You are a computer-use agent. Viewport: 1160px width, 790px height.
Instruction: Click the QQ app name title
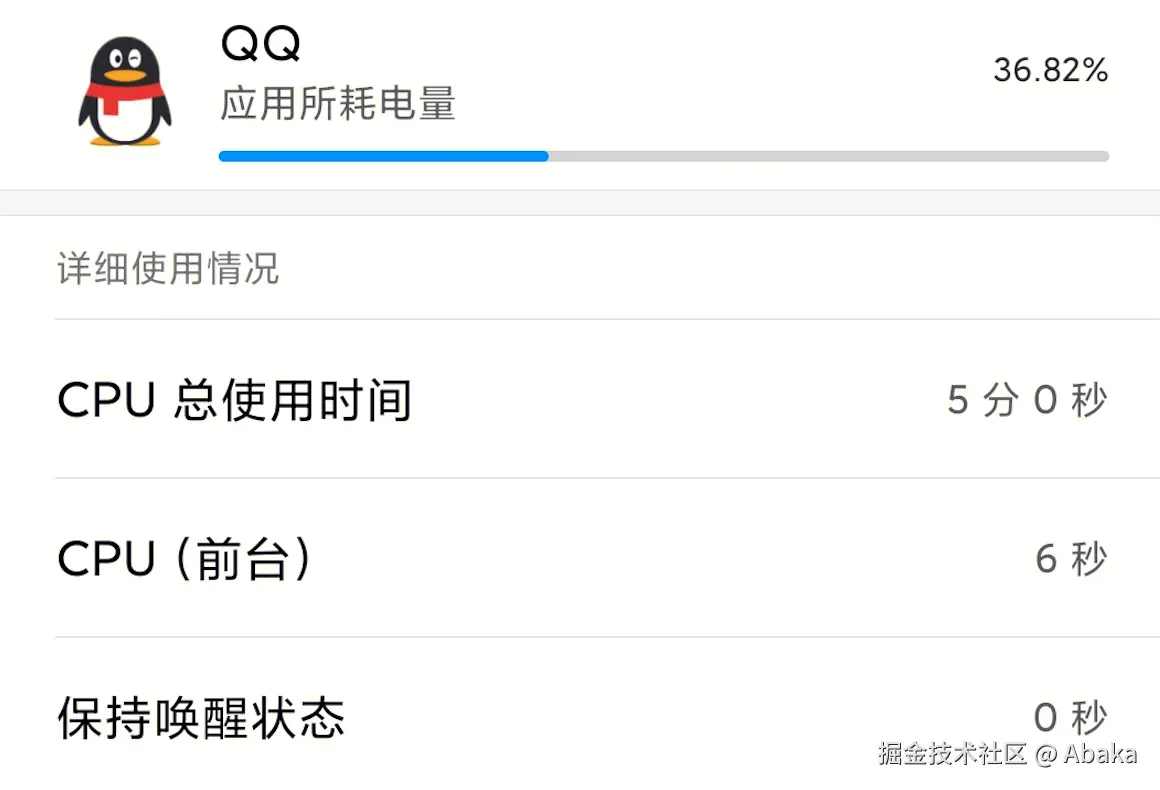(260, 43)
